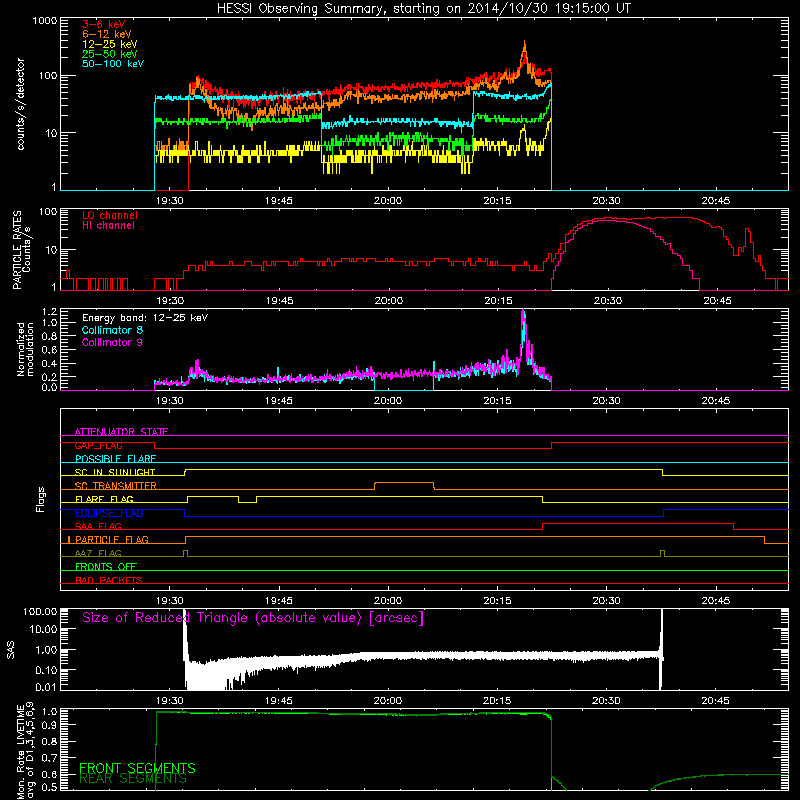Image resolution: width=800 pixels, height=800 pixels.
Task: Click the SC_TRANSMITTER raised pulse near 20:00
Action: 404,483
